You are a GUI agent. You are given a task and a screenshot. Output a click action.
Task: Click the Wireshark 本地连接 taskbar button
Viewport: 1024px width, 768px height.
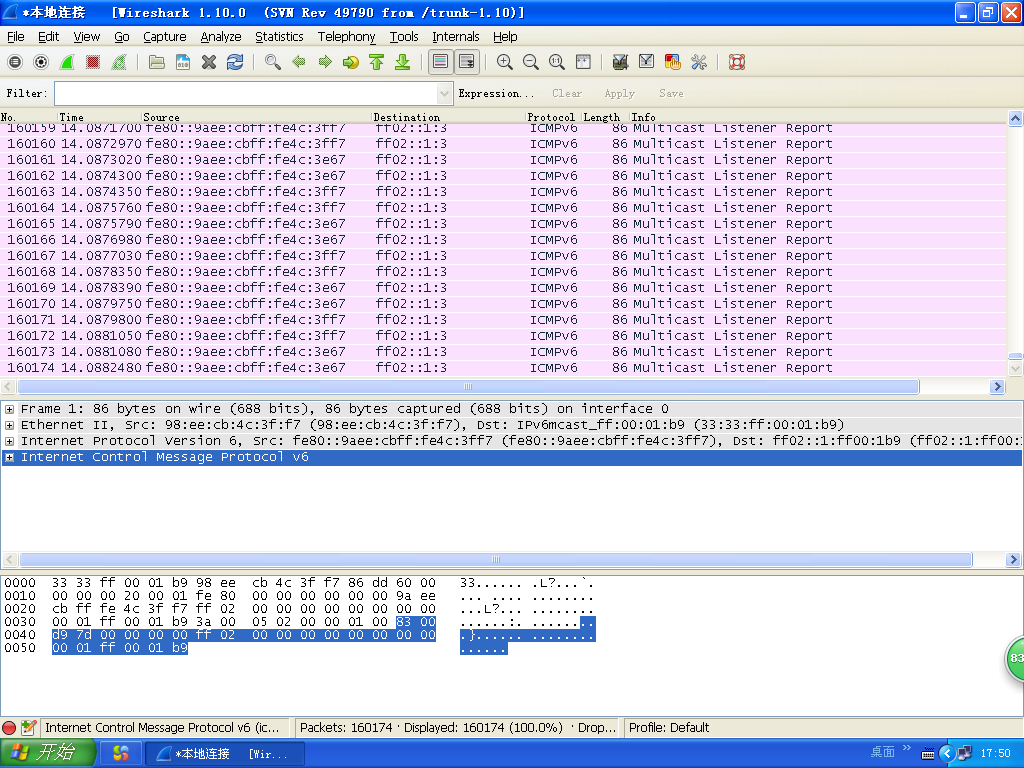coord(224,754)
